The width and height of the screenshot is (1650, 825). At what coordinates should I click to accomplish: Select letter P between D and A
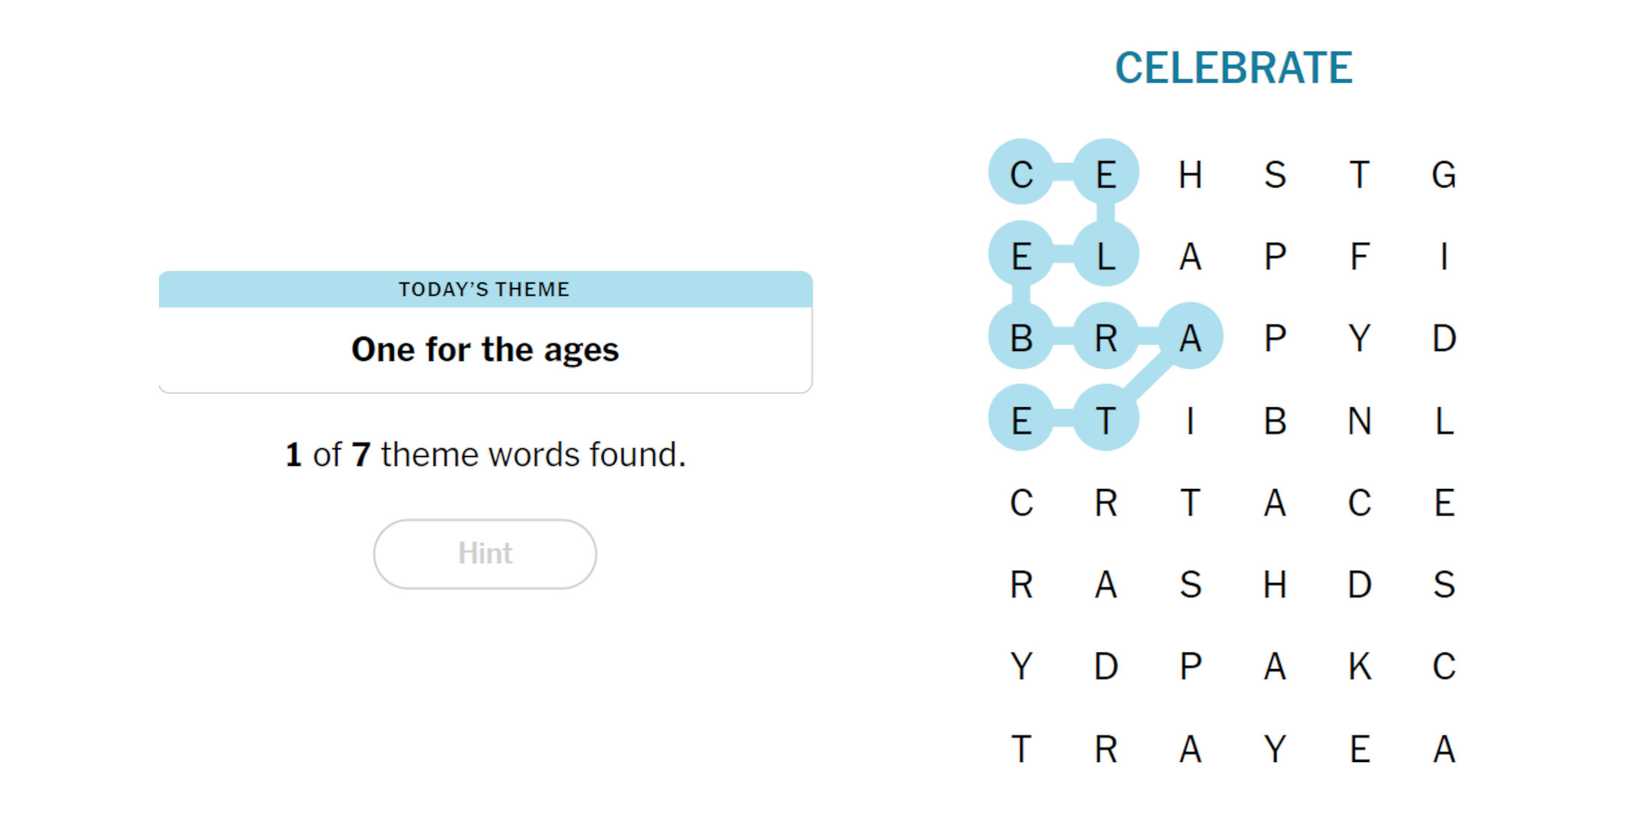click(1190, 666)
